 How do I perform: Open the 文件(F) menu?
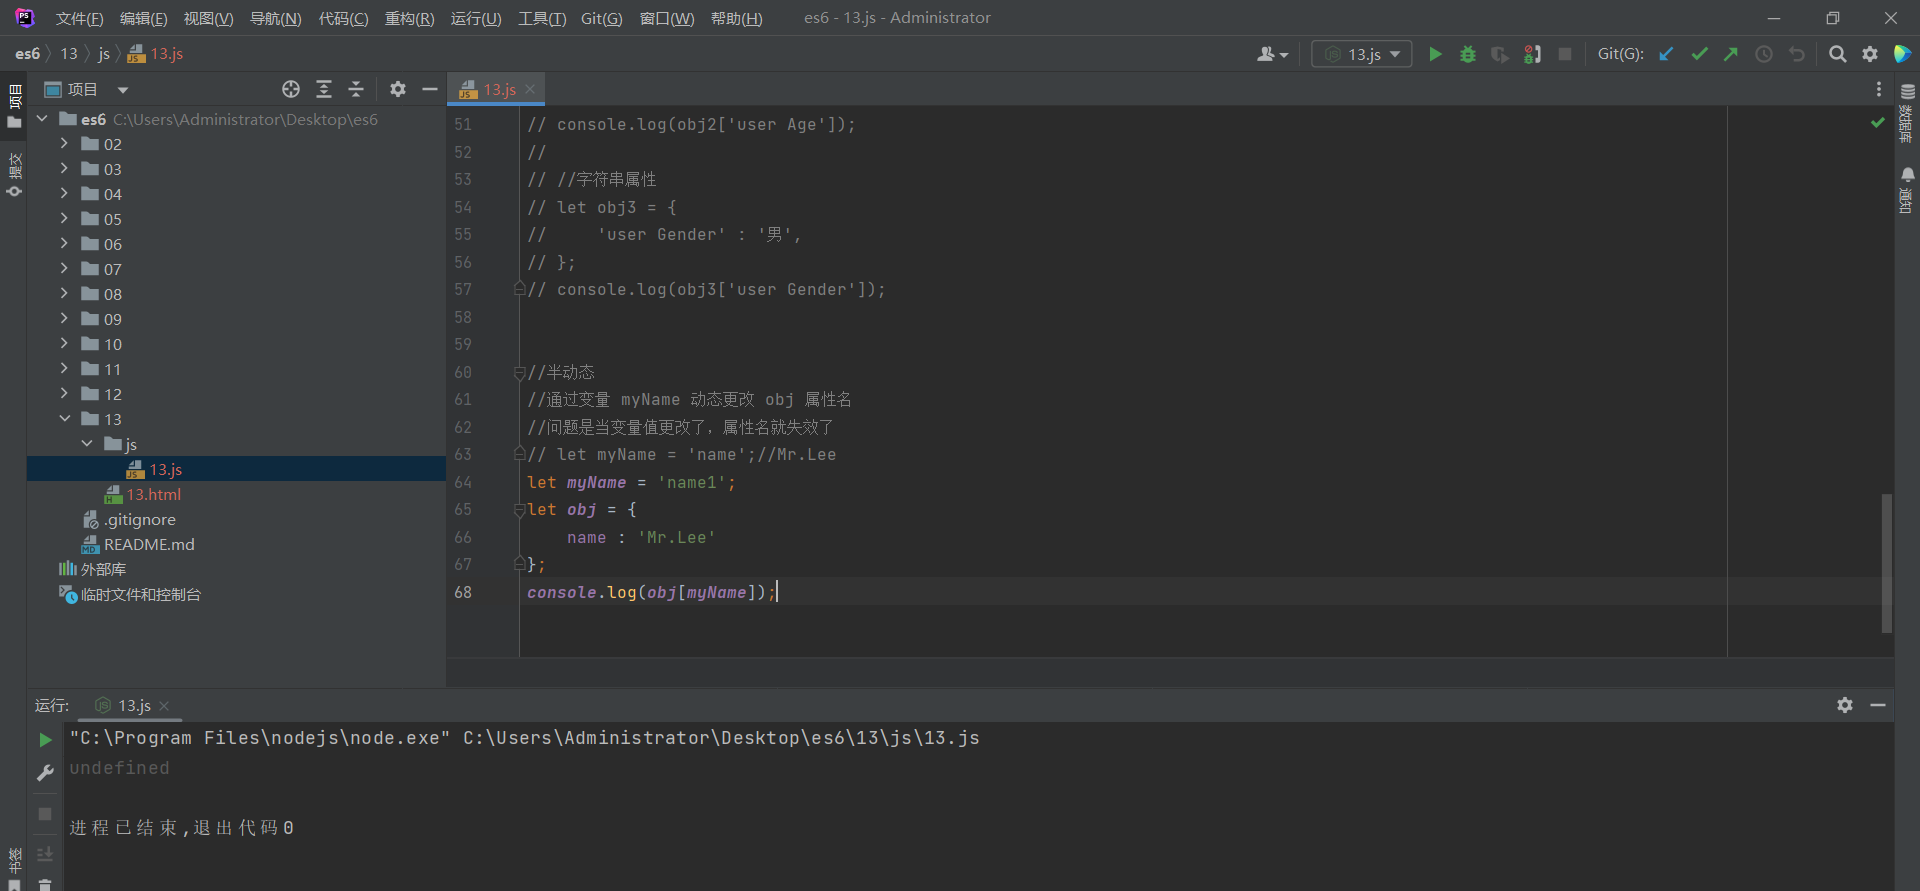pyautogui.click(x=79, y=18)
